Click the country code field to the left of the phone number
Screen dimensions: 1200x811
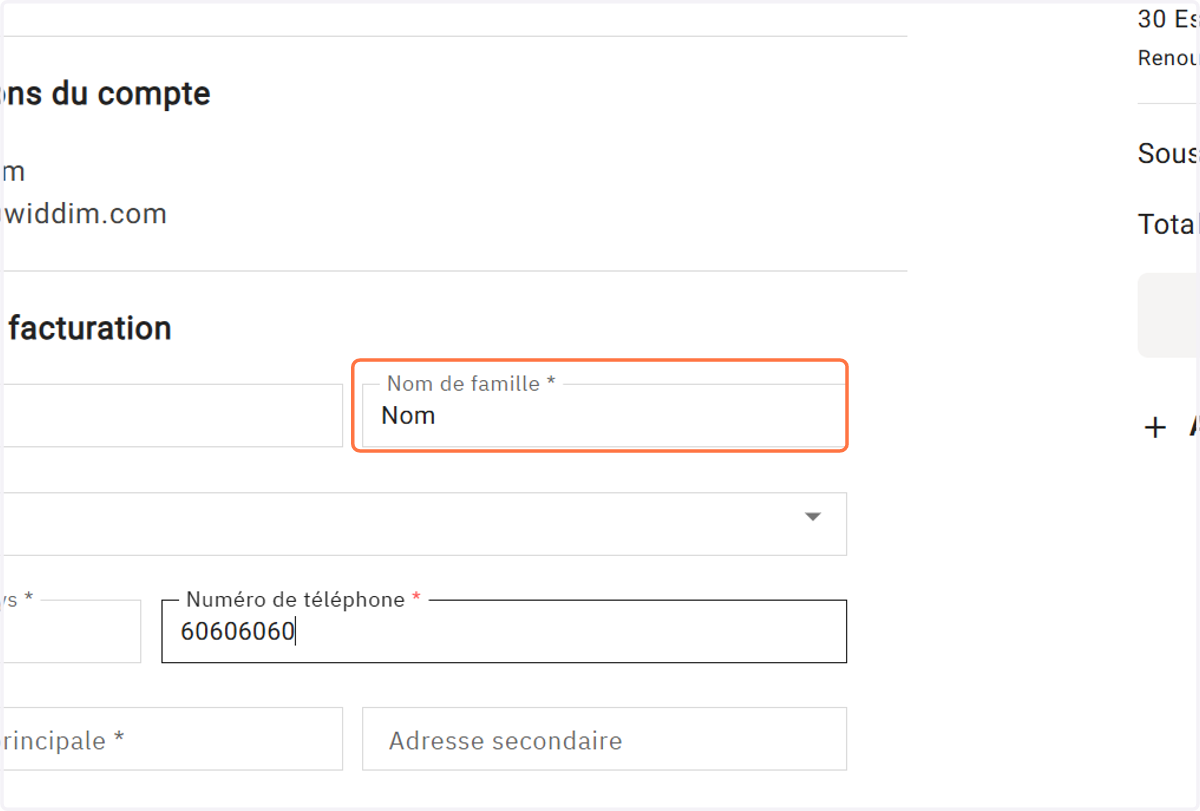pyautogui.click(x=71, y=631)
